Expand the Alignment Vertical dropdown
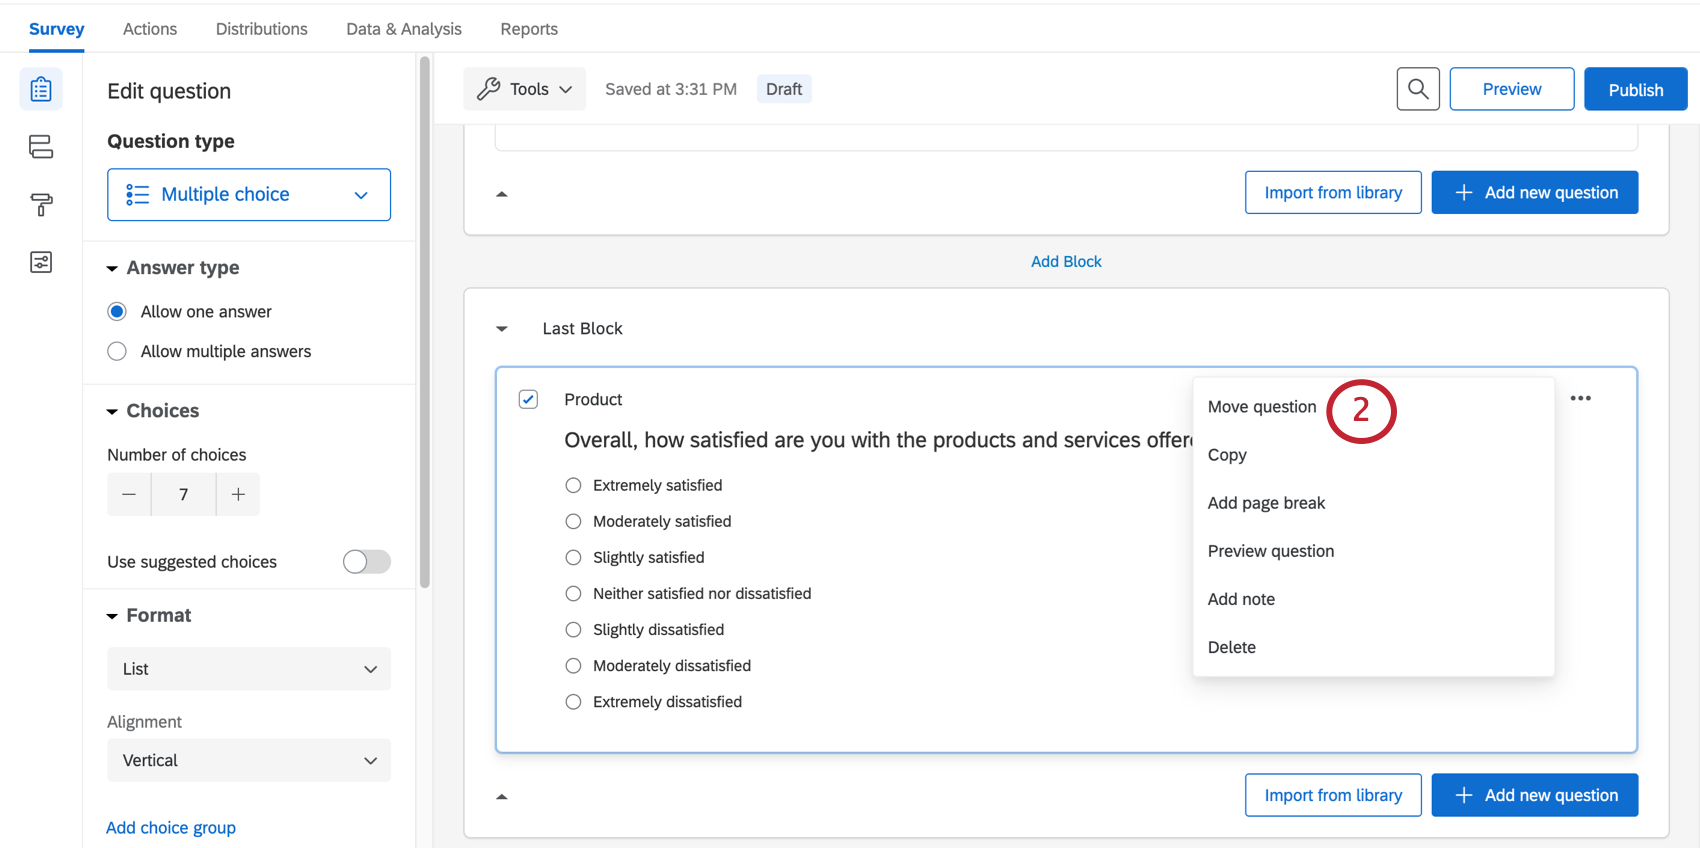Viewport: 1700px width, 848px height. click(249, 760)
